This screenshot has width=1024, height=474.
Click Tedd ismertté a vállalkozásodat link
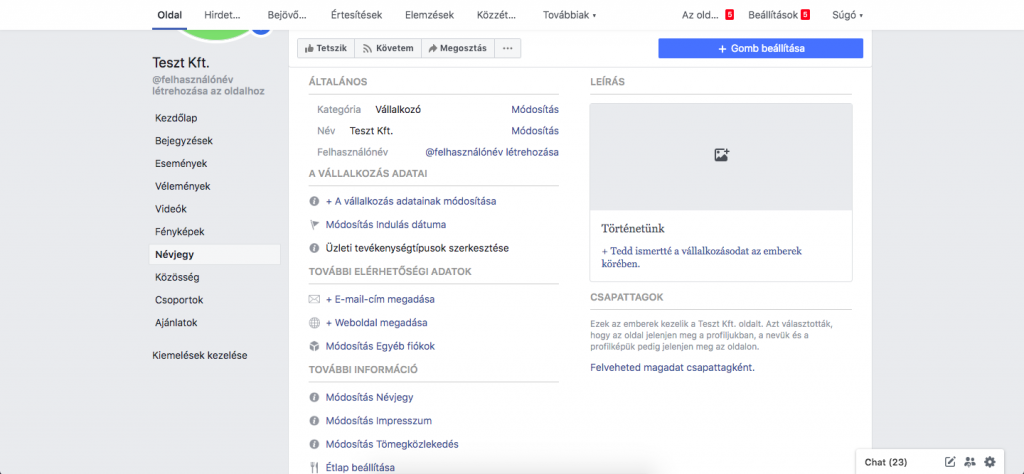tap(701, 257)
